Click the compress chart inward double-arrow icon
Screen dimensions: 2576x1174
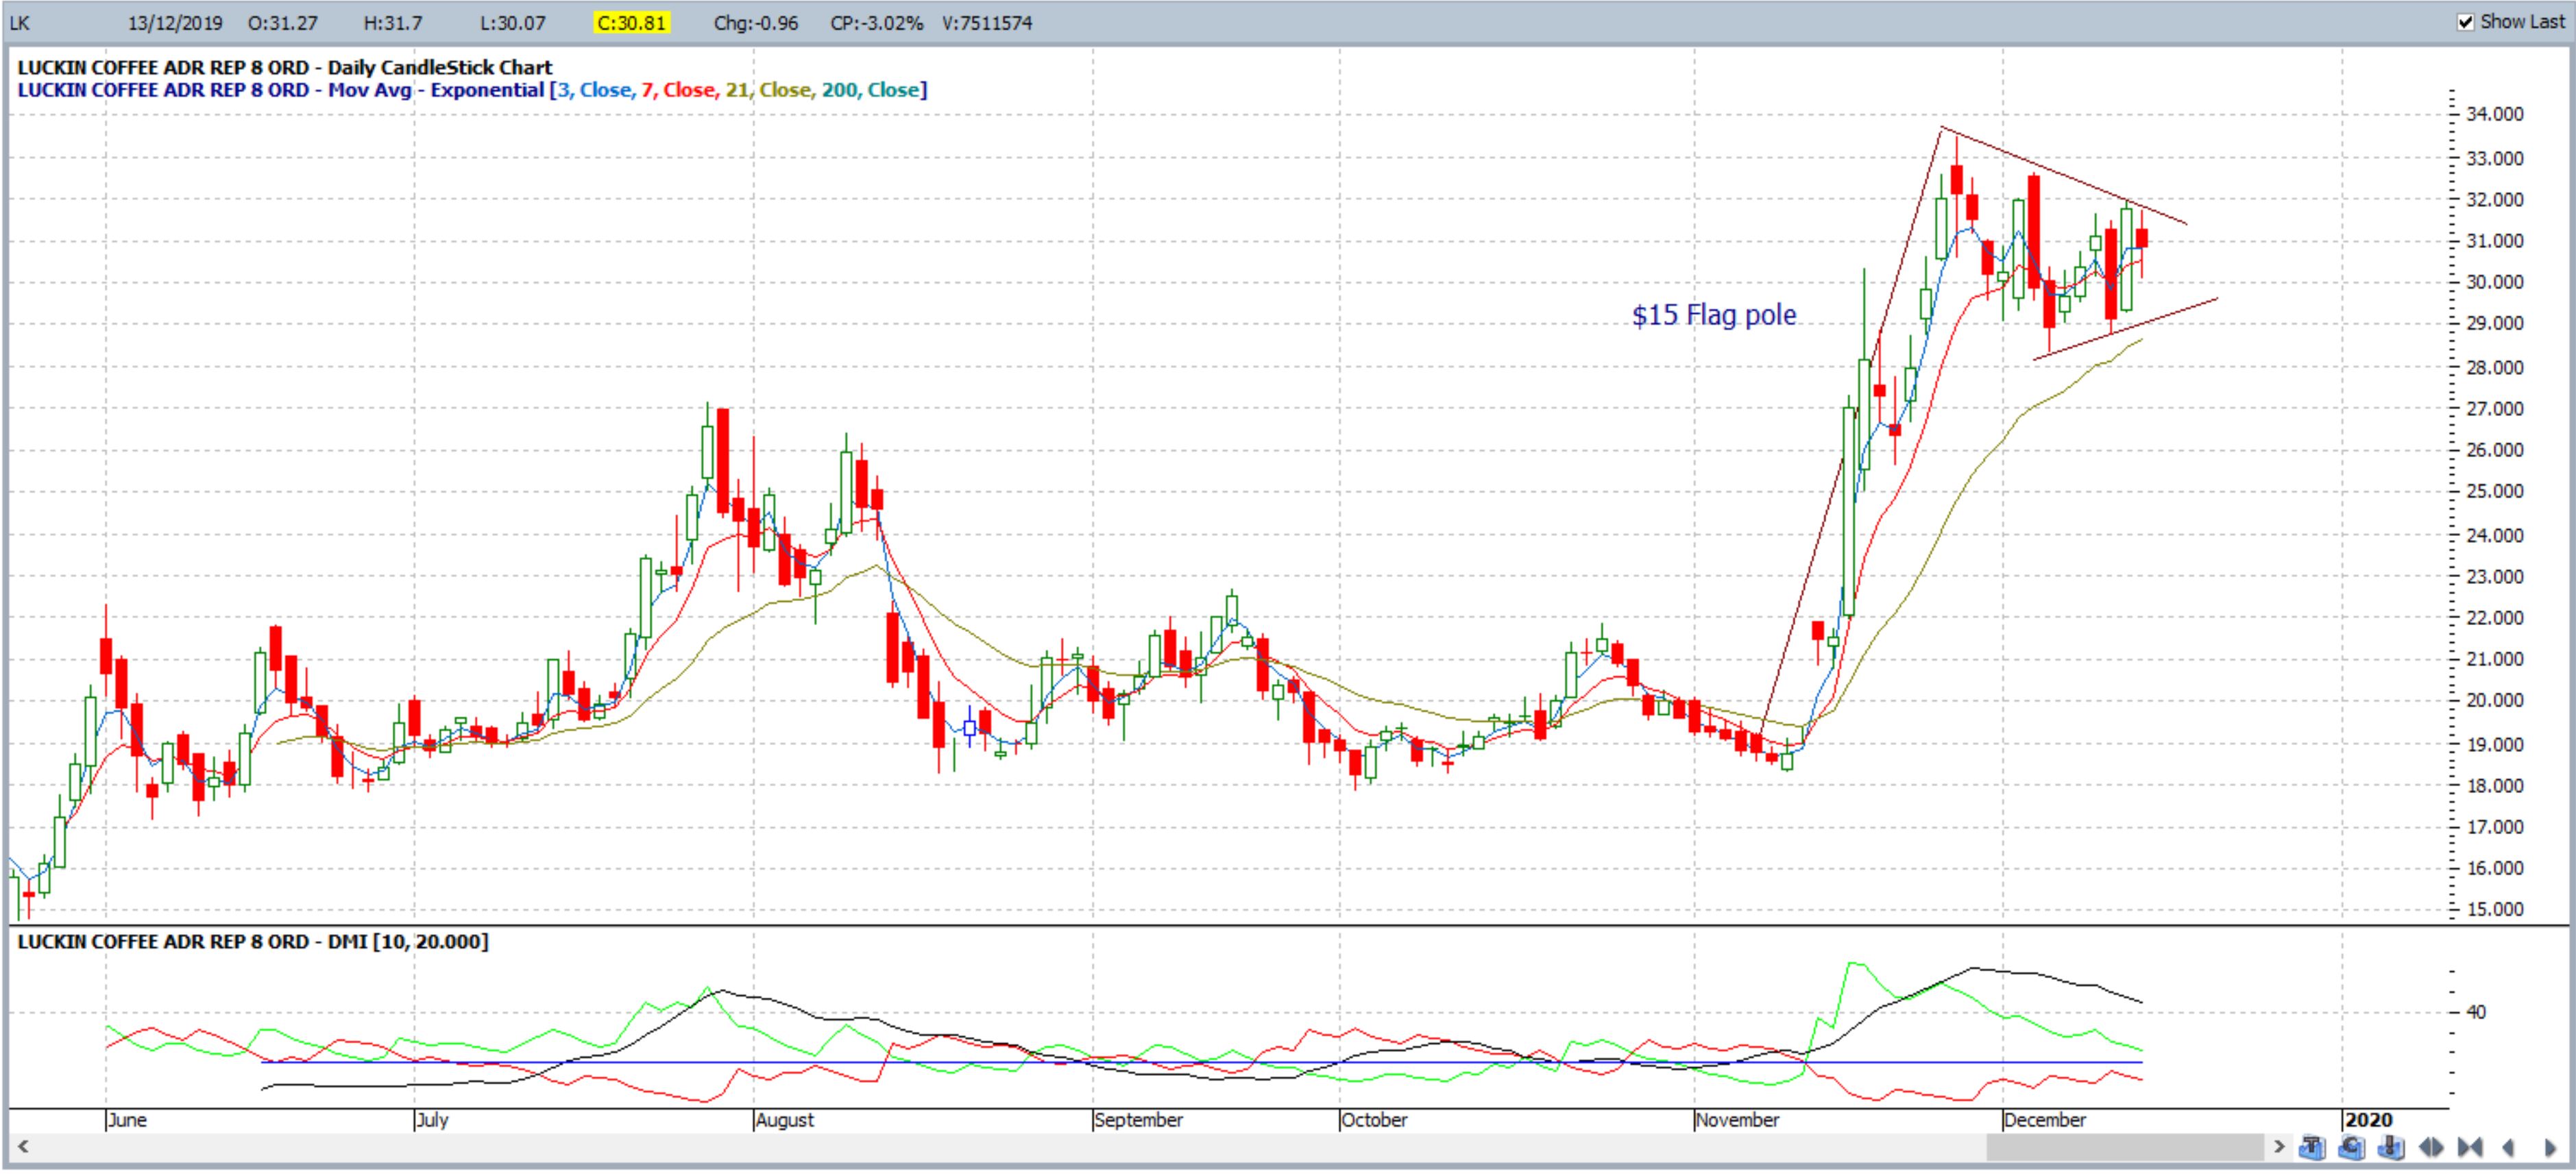pyautogui.click(x=2471, y=1148)
